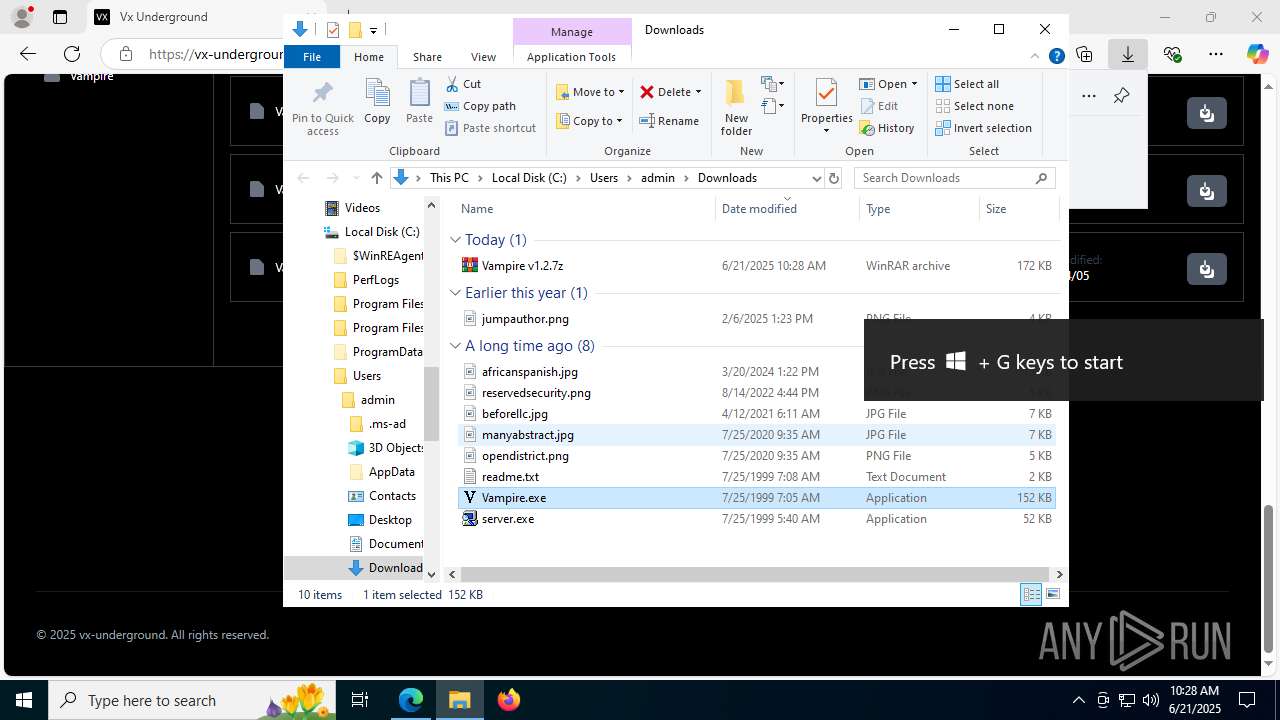The height and width of the screenshot is (720, 1280).
Task: Pin the Edge downloads panel
Action: click(x=1121, y=96)
